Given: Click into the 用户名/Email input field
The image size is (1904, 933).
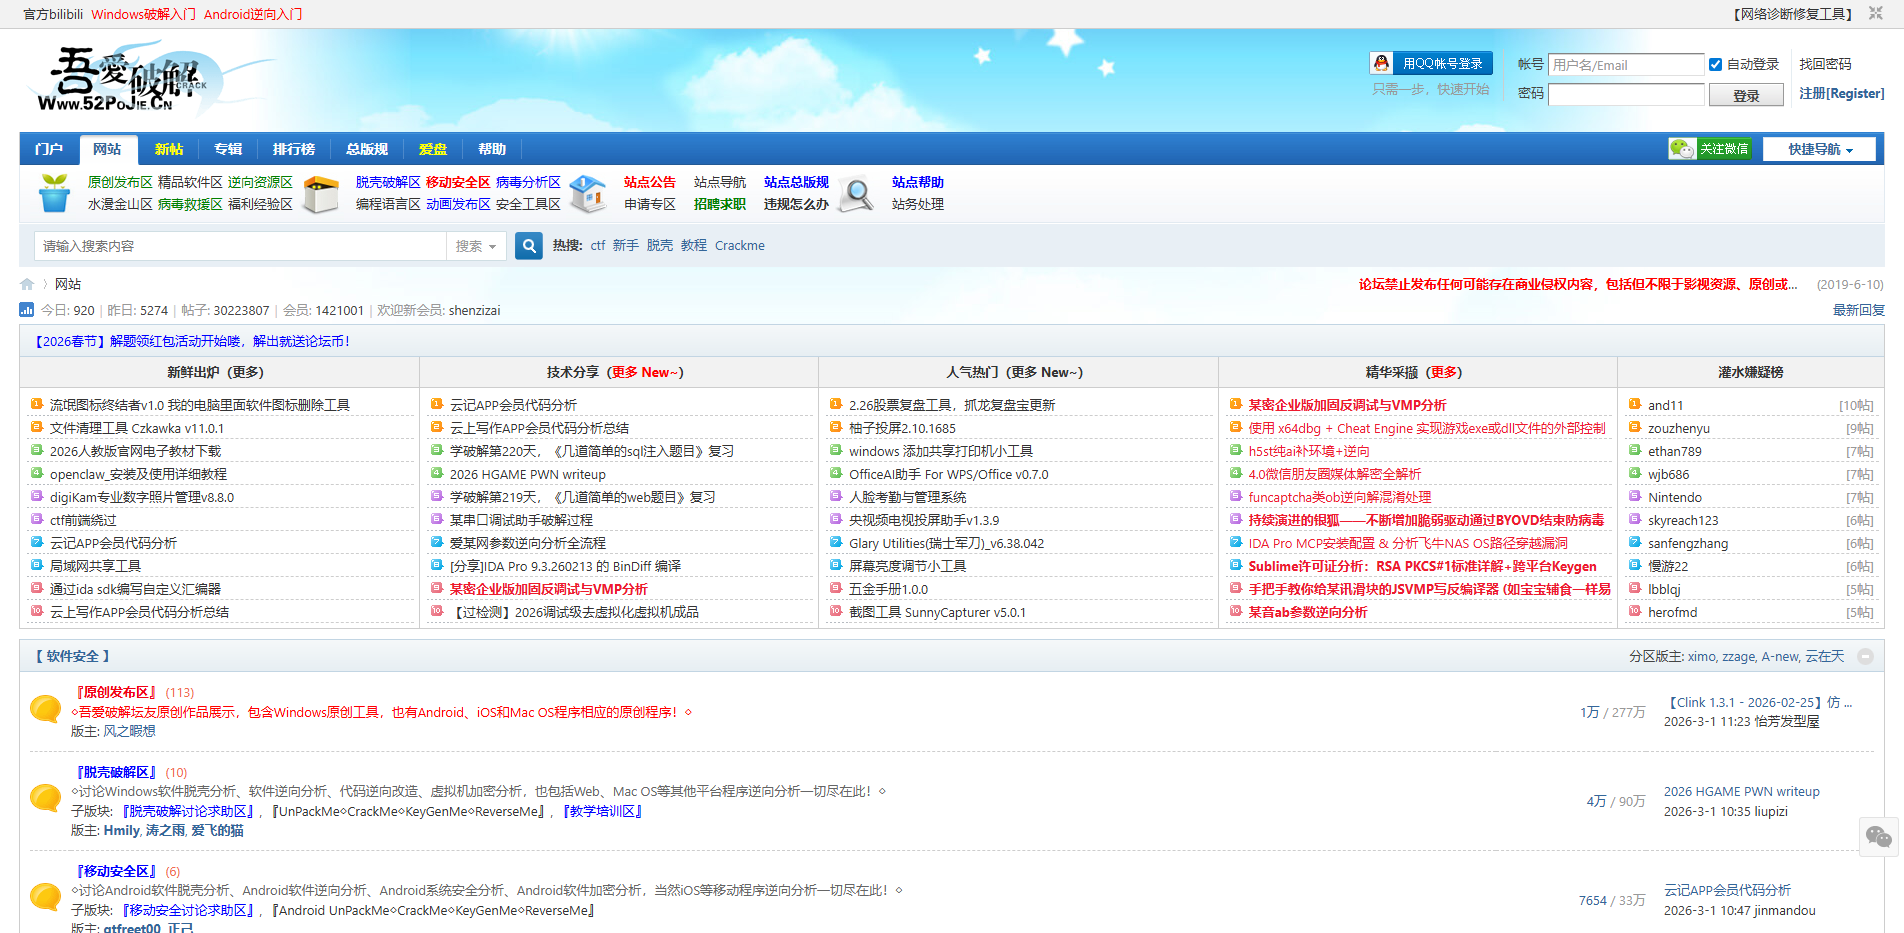Looking at the screenshot, I should [x=1625, y=65].
